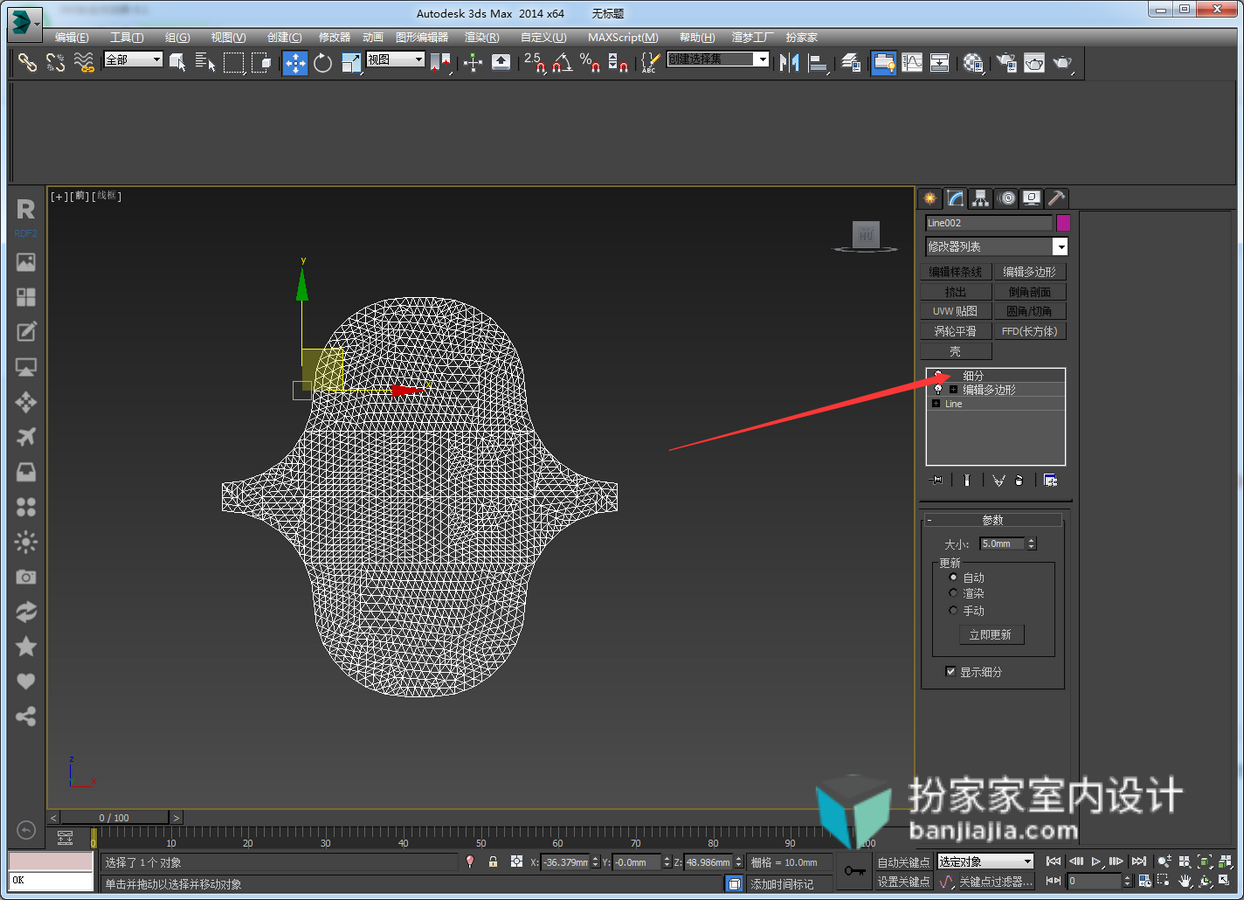Open the application menu logo button

tap(25, 22)
